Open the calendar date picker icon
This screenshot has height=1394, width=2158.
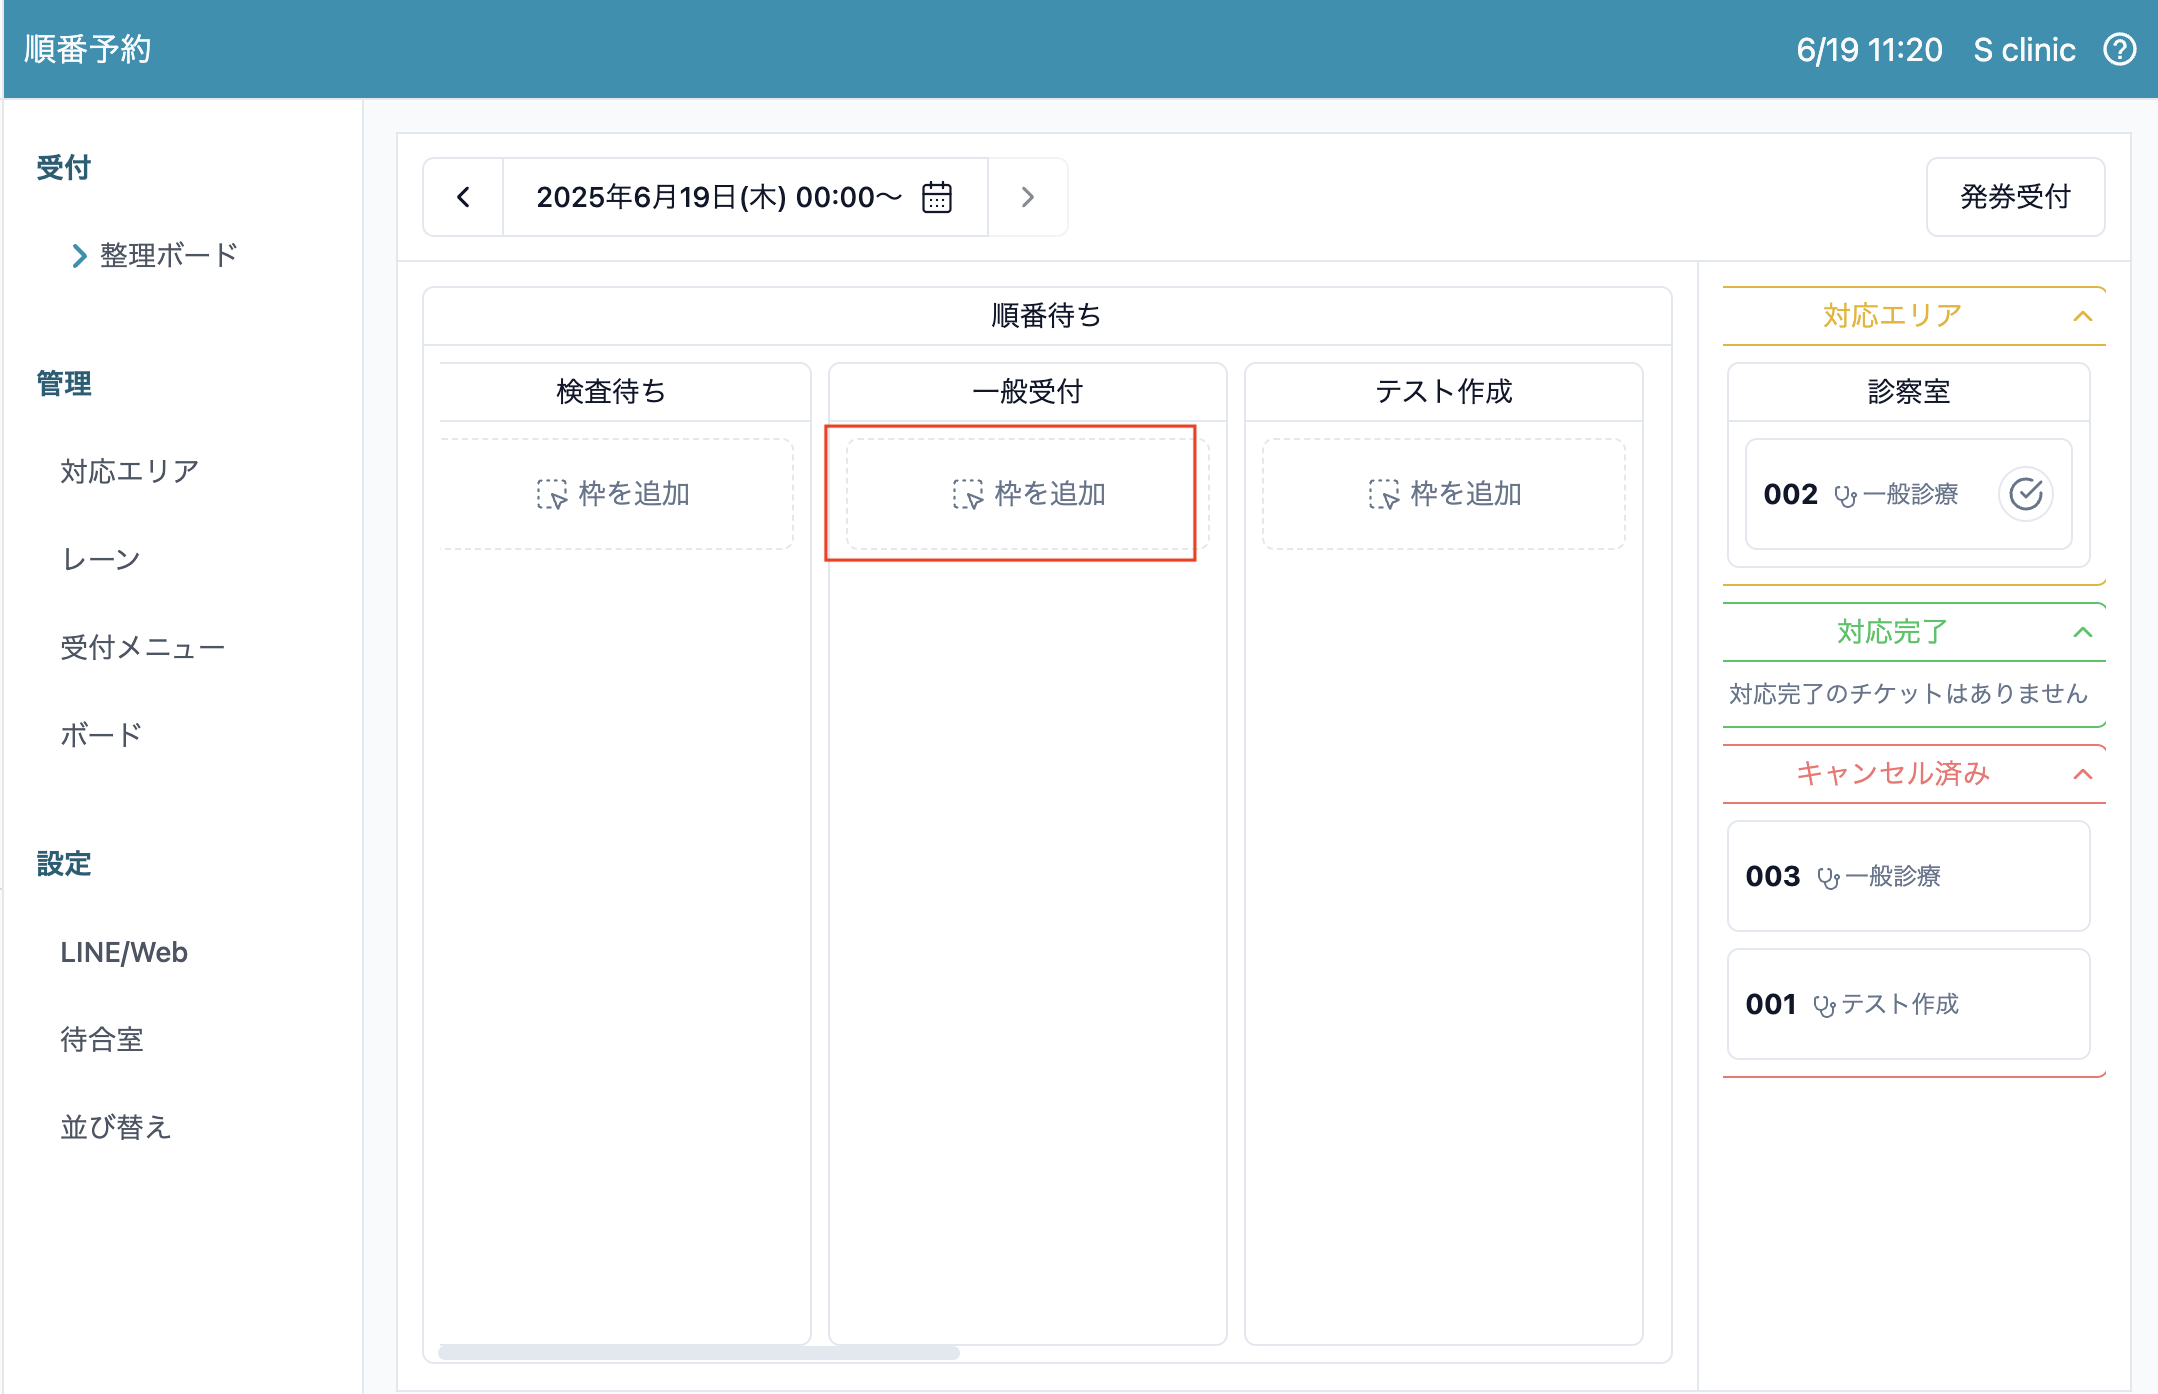pyautogui.click(x=937, y=197)
